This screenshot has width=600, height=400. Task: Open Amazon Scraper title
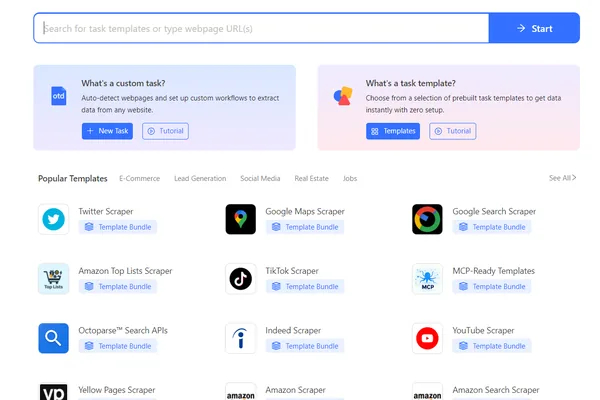295,390
